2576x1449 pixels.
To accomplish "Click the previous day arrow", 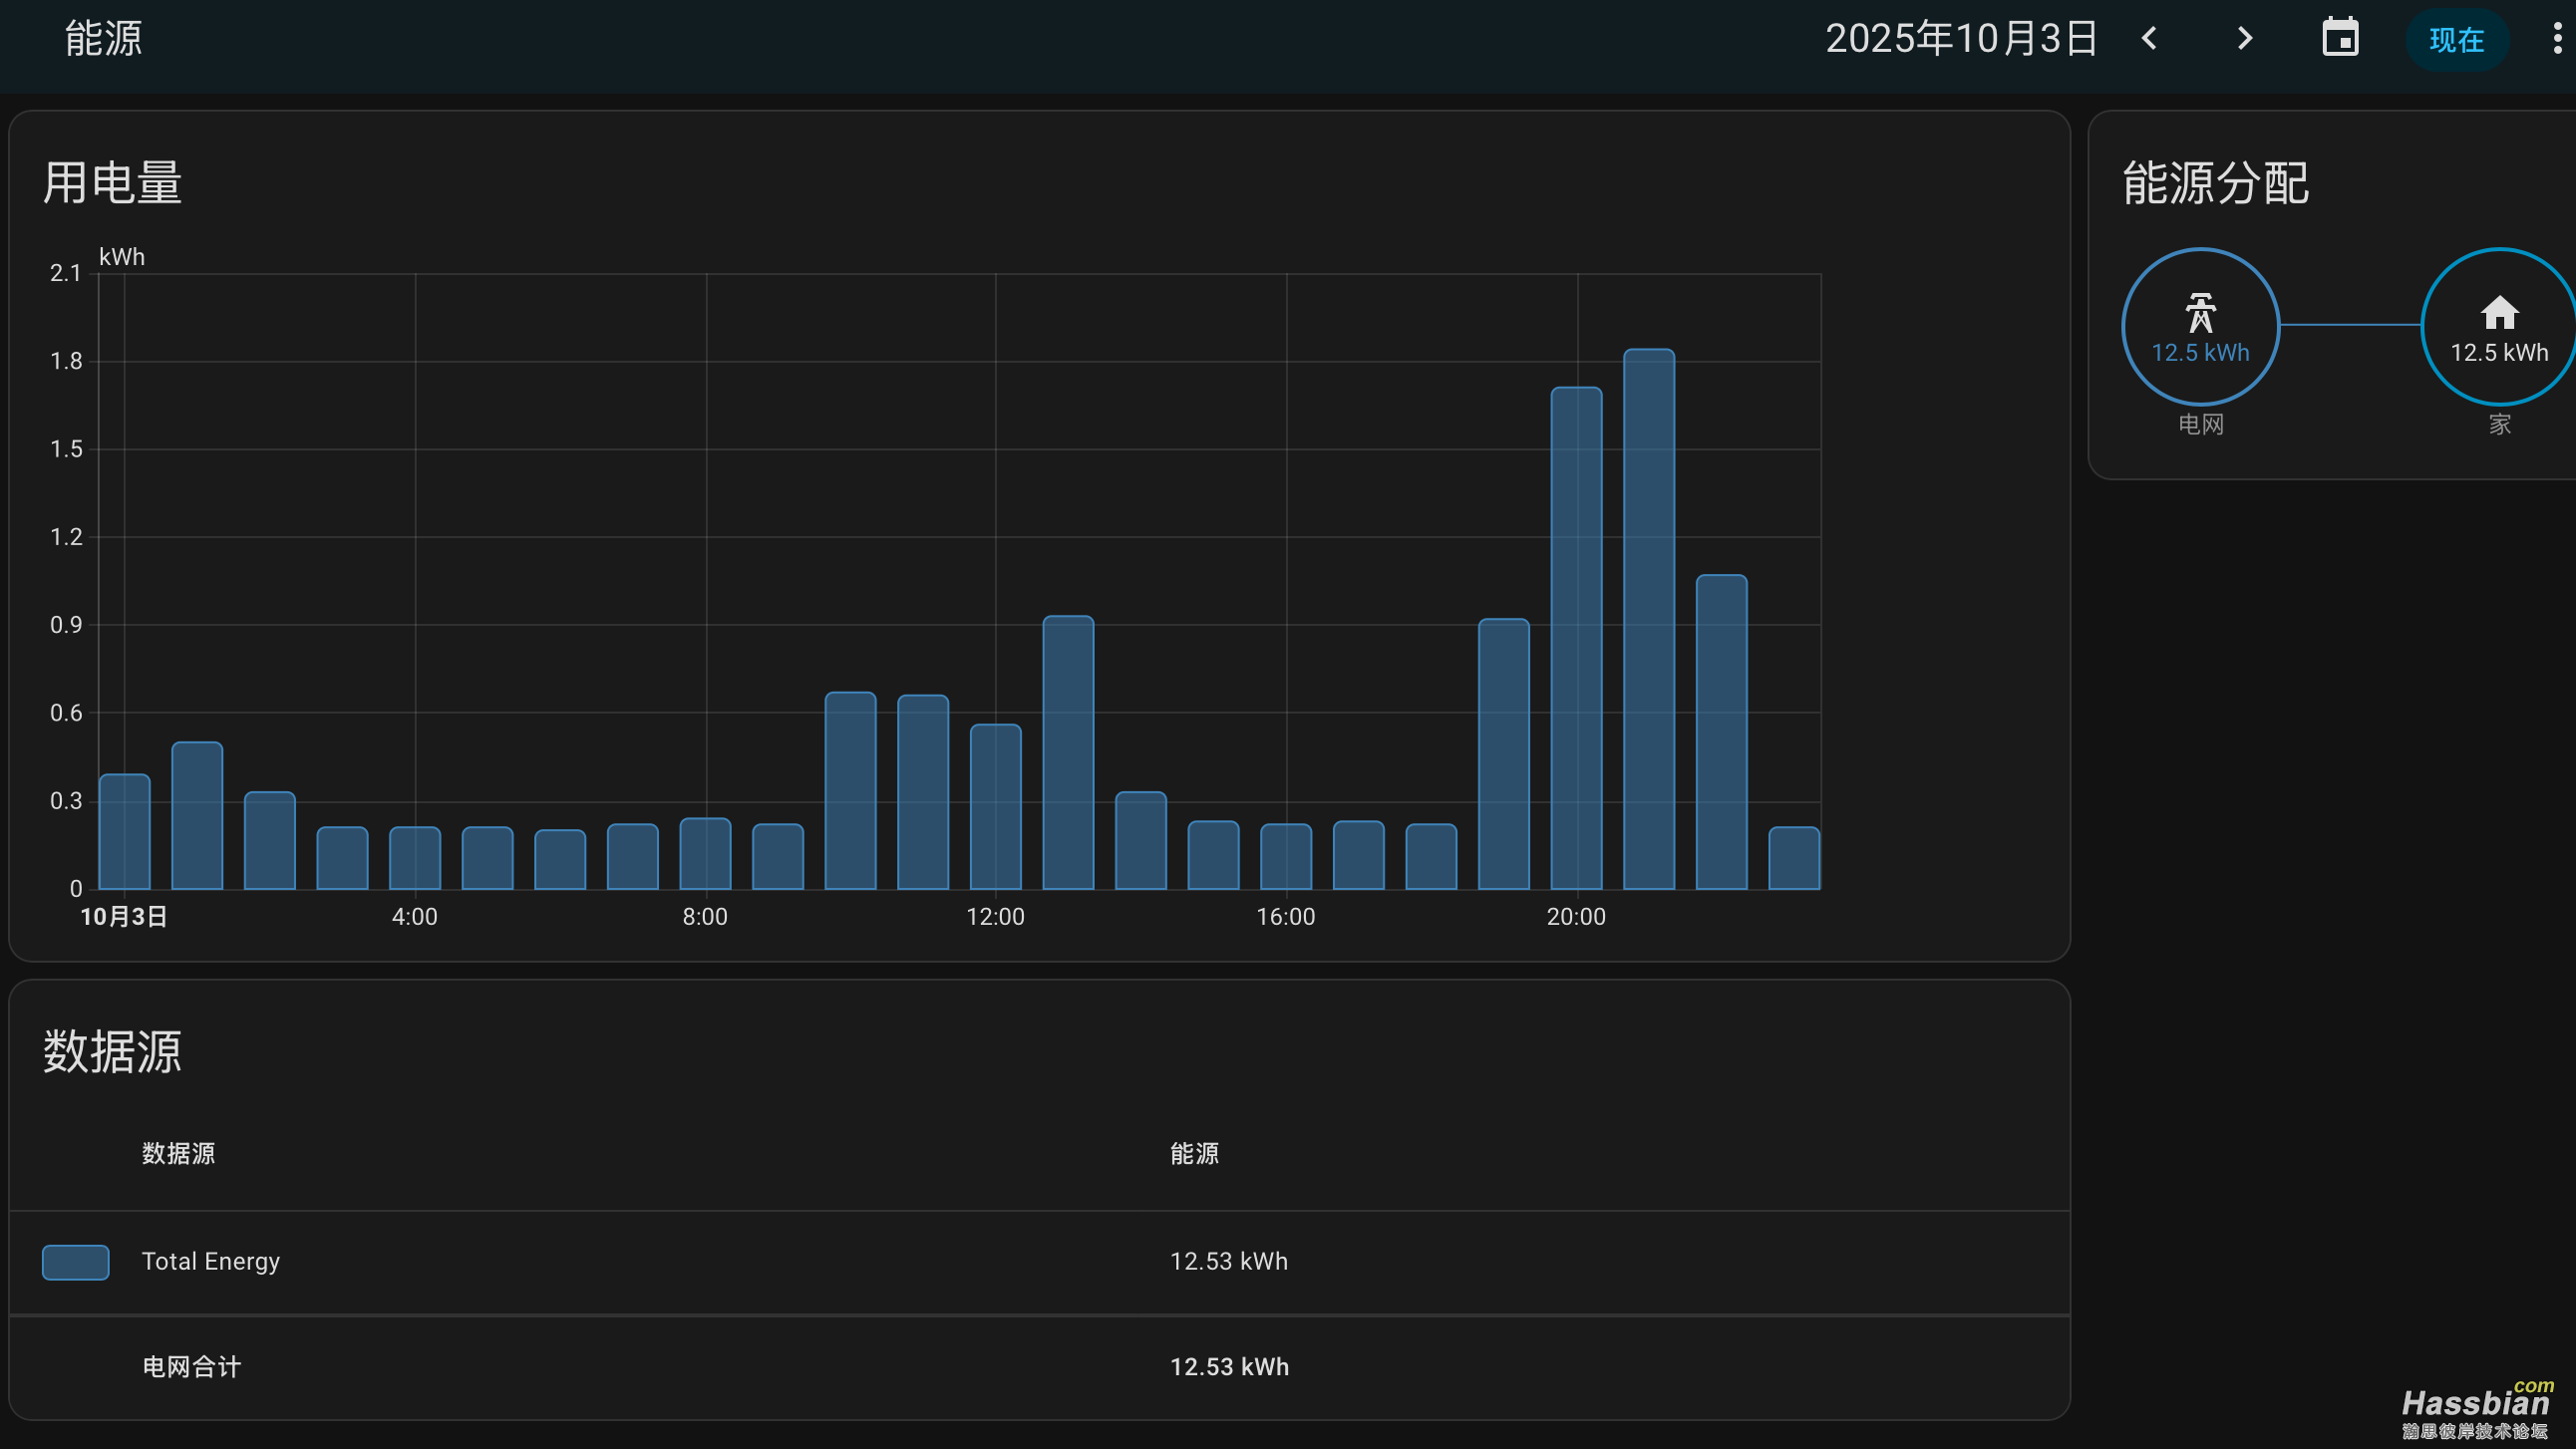I will point(2148,38).
